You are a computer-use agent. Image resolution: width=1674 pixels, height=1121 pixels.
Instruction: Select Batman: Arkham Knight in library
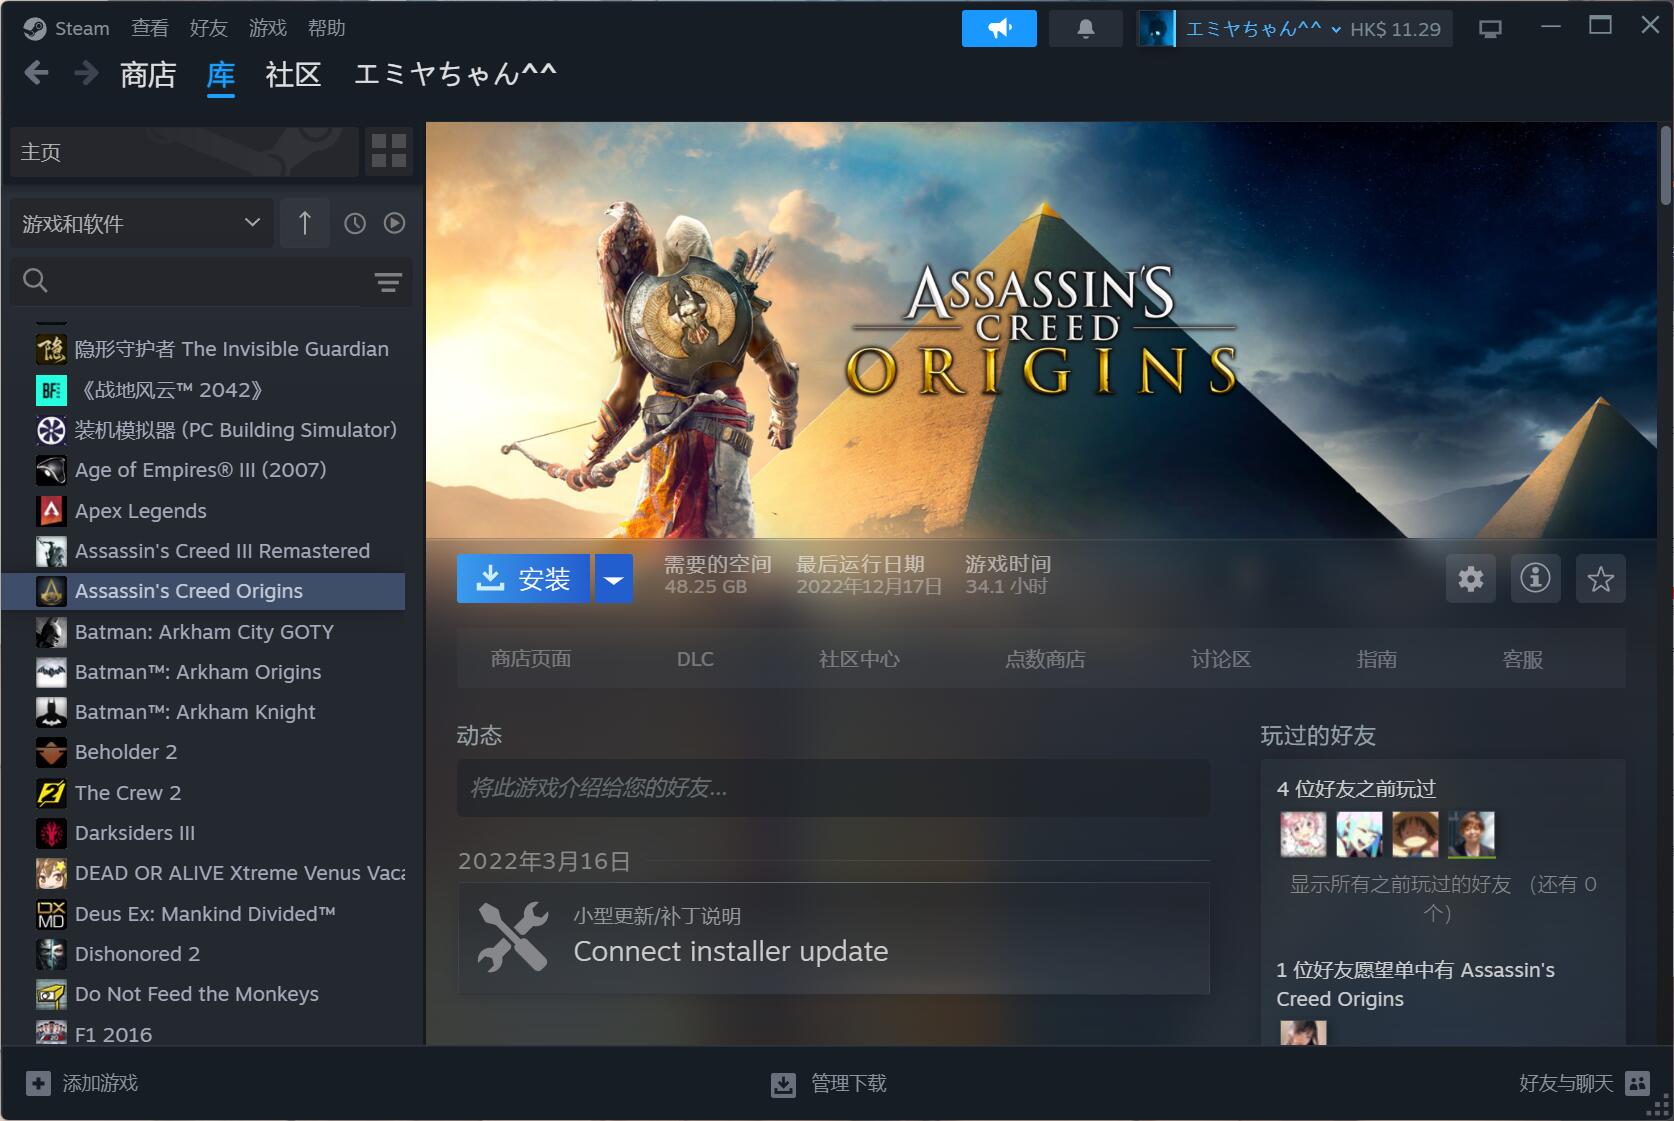(x=195, y=712)
